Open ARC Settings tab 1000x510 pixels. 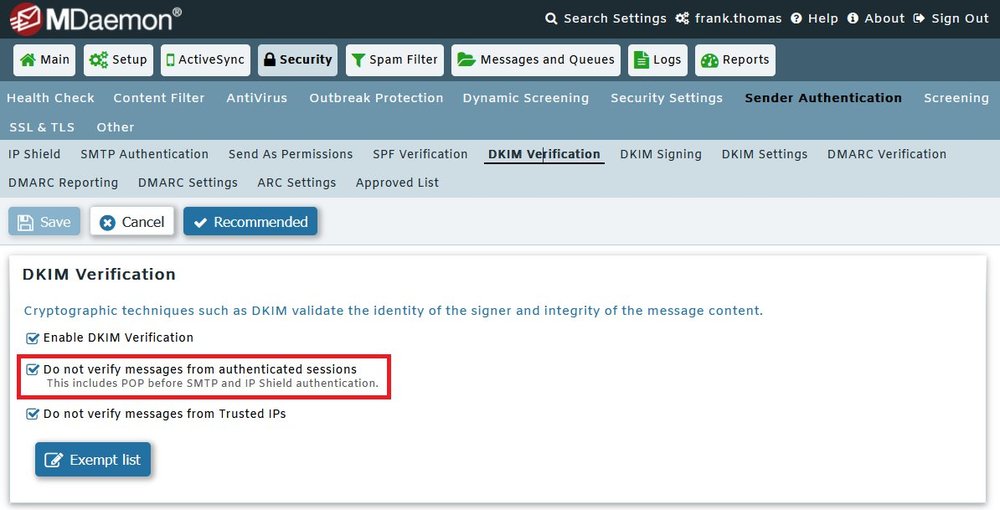297,183
